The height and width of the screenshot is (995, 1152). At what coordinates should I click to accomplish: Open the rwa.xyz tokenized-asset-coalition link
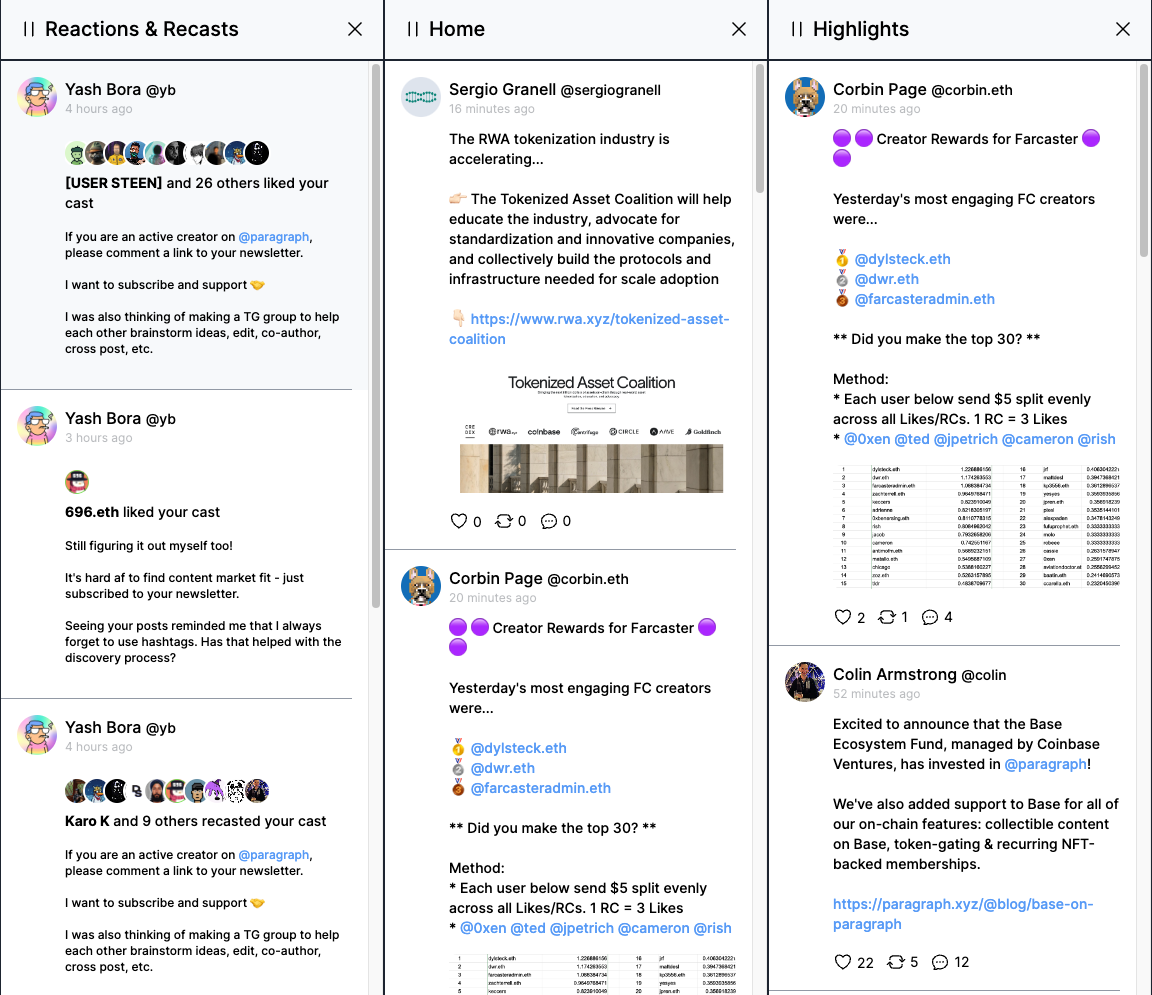589,329
